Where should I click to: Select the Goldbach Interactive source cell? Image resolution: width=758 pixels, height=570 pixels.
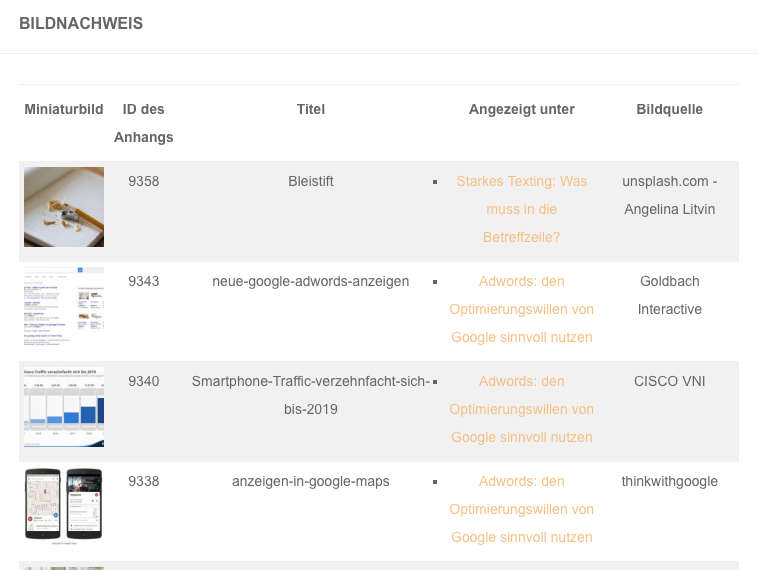670,295
